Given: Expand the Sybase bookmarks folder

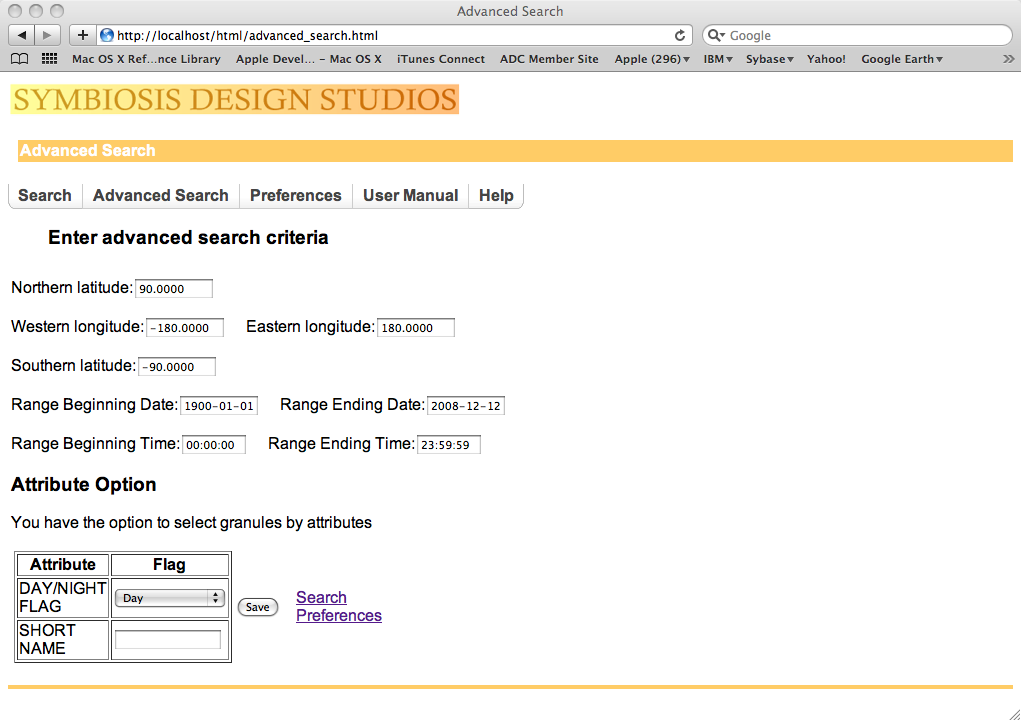Looking at the screenshot, I should (770, 59).
